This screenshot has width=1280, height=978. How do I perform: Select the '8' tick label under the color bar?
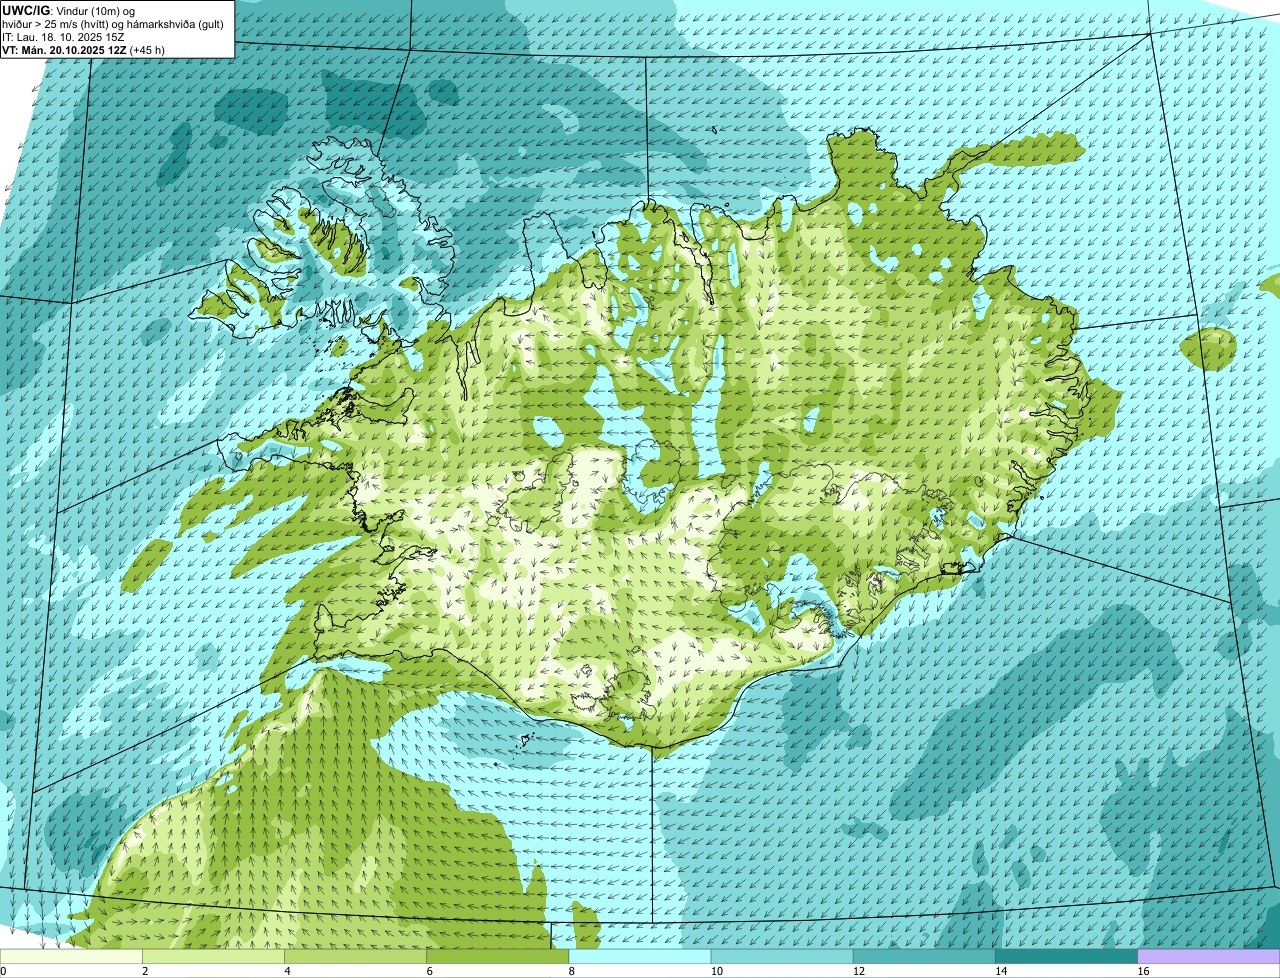pos(572,971)
